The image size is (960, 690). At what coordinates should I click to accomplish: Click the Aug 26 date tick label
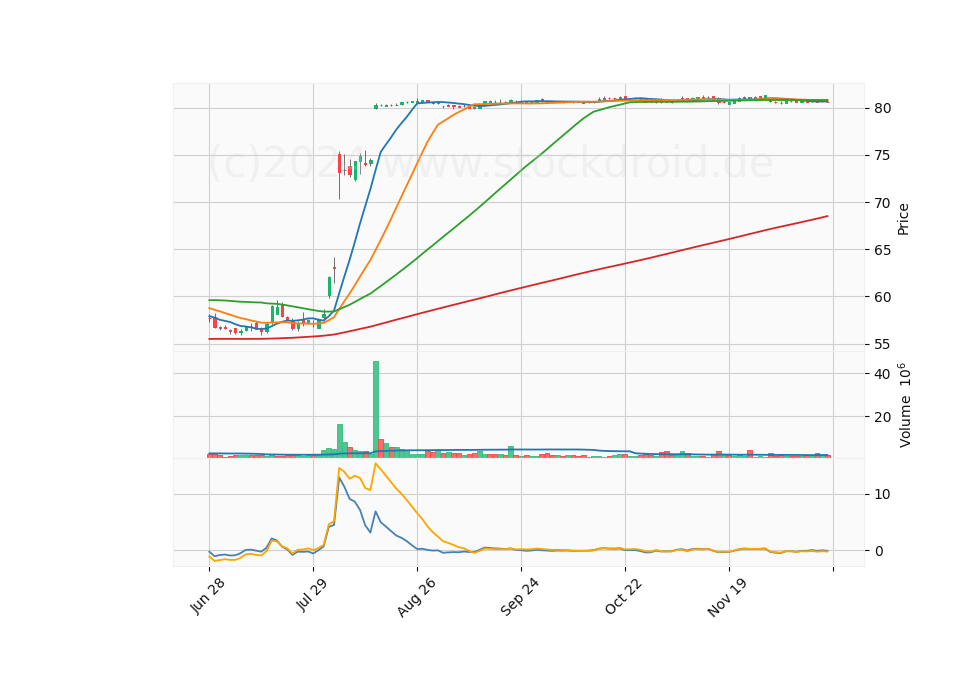(x=416, y=597)
